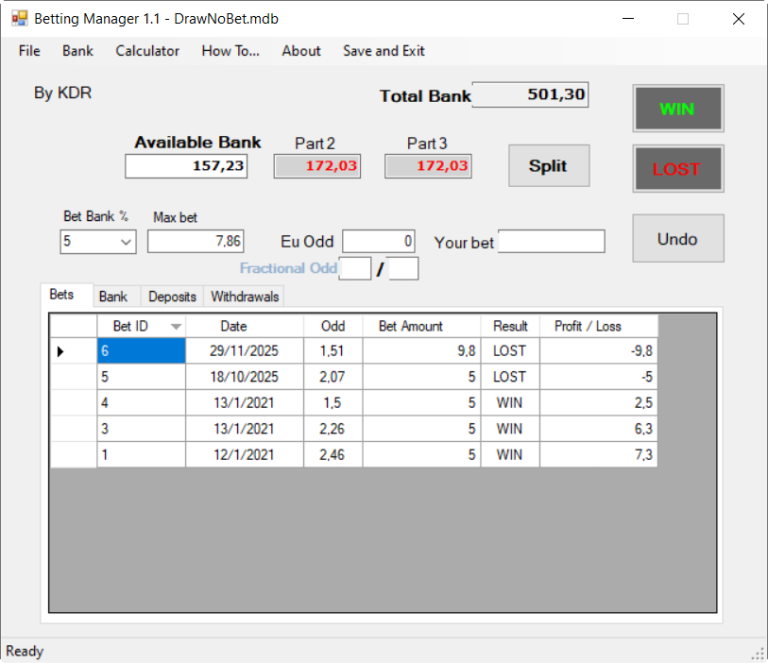
Task: Click the Betting Manager app icon in title bar
Action: (x=19, y=19)
